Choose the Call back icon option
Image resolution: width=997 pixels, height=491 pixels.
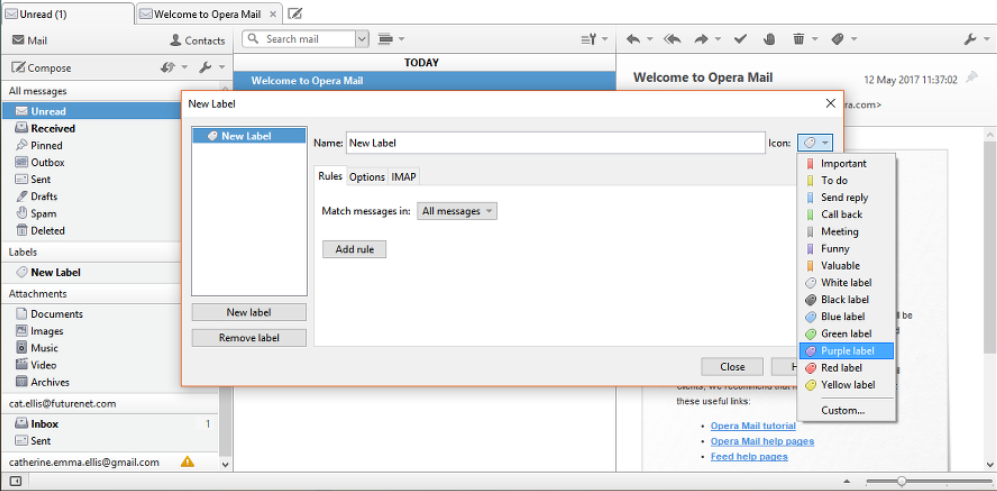coord(810,215)
